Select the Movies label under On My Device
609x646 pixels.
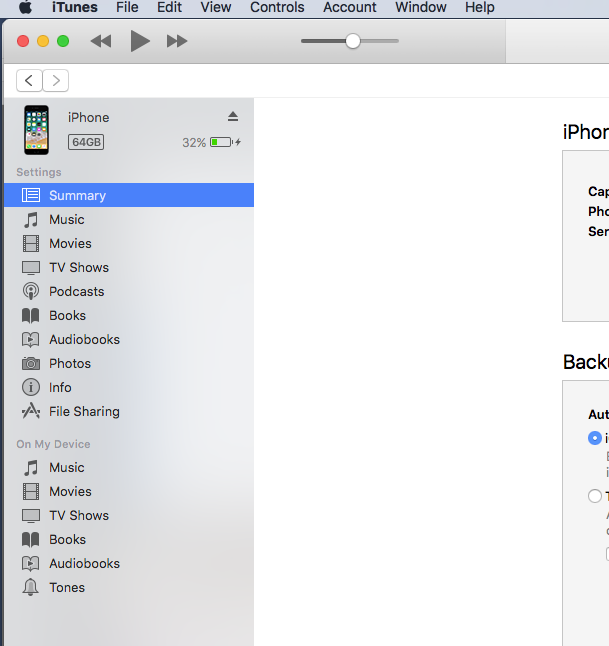(x=70, y=492)
